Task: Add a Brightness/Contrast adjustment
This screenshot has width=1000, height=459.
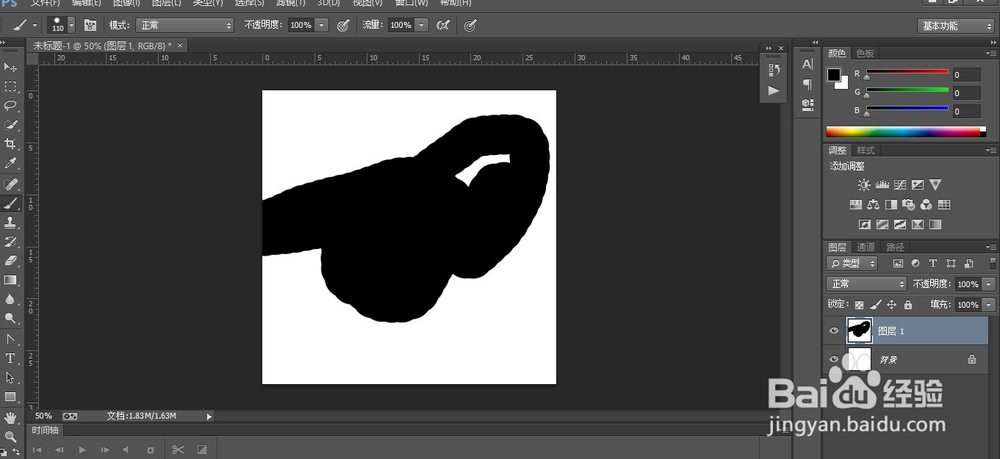Action: click(864, 185)
